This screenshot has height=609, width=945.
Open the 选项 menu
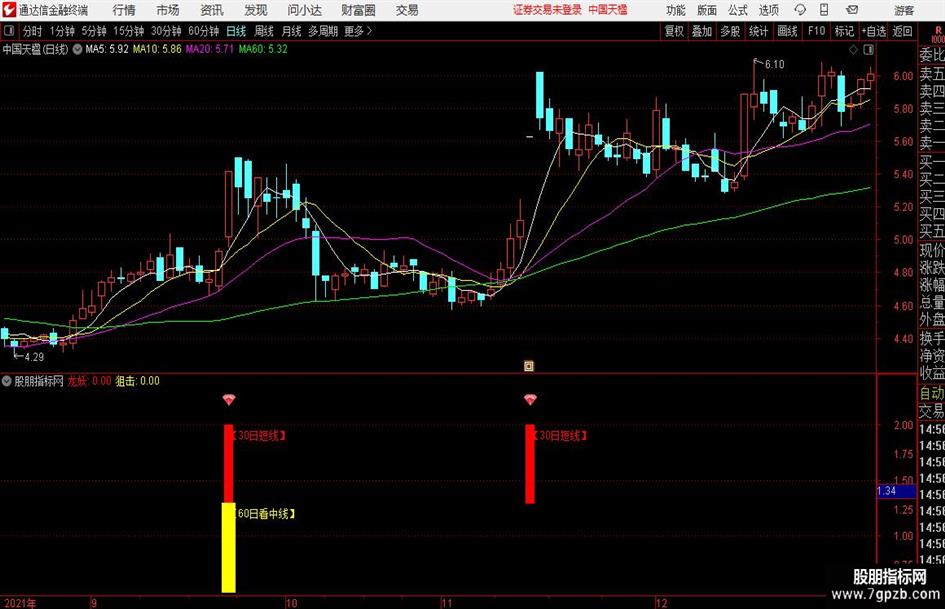pos(768,10)
